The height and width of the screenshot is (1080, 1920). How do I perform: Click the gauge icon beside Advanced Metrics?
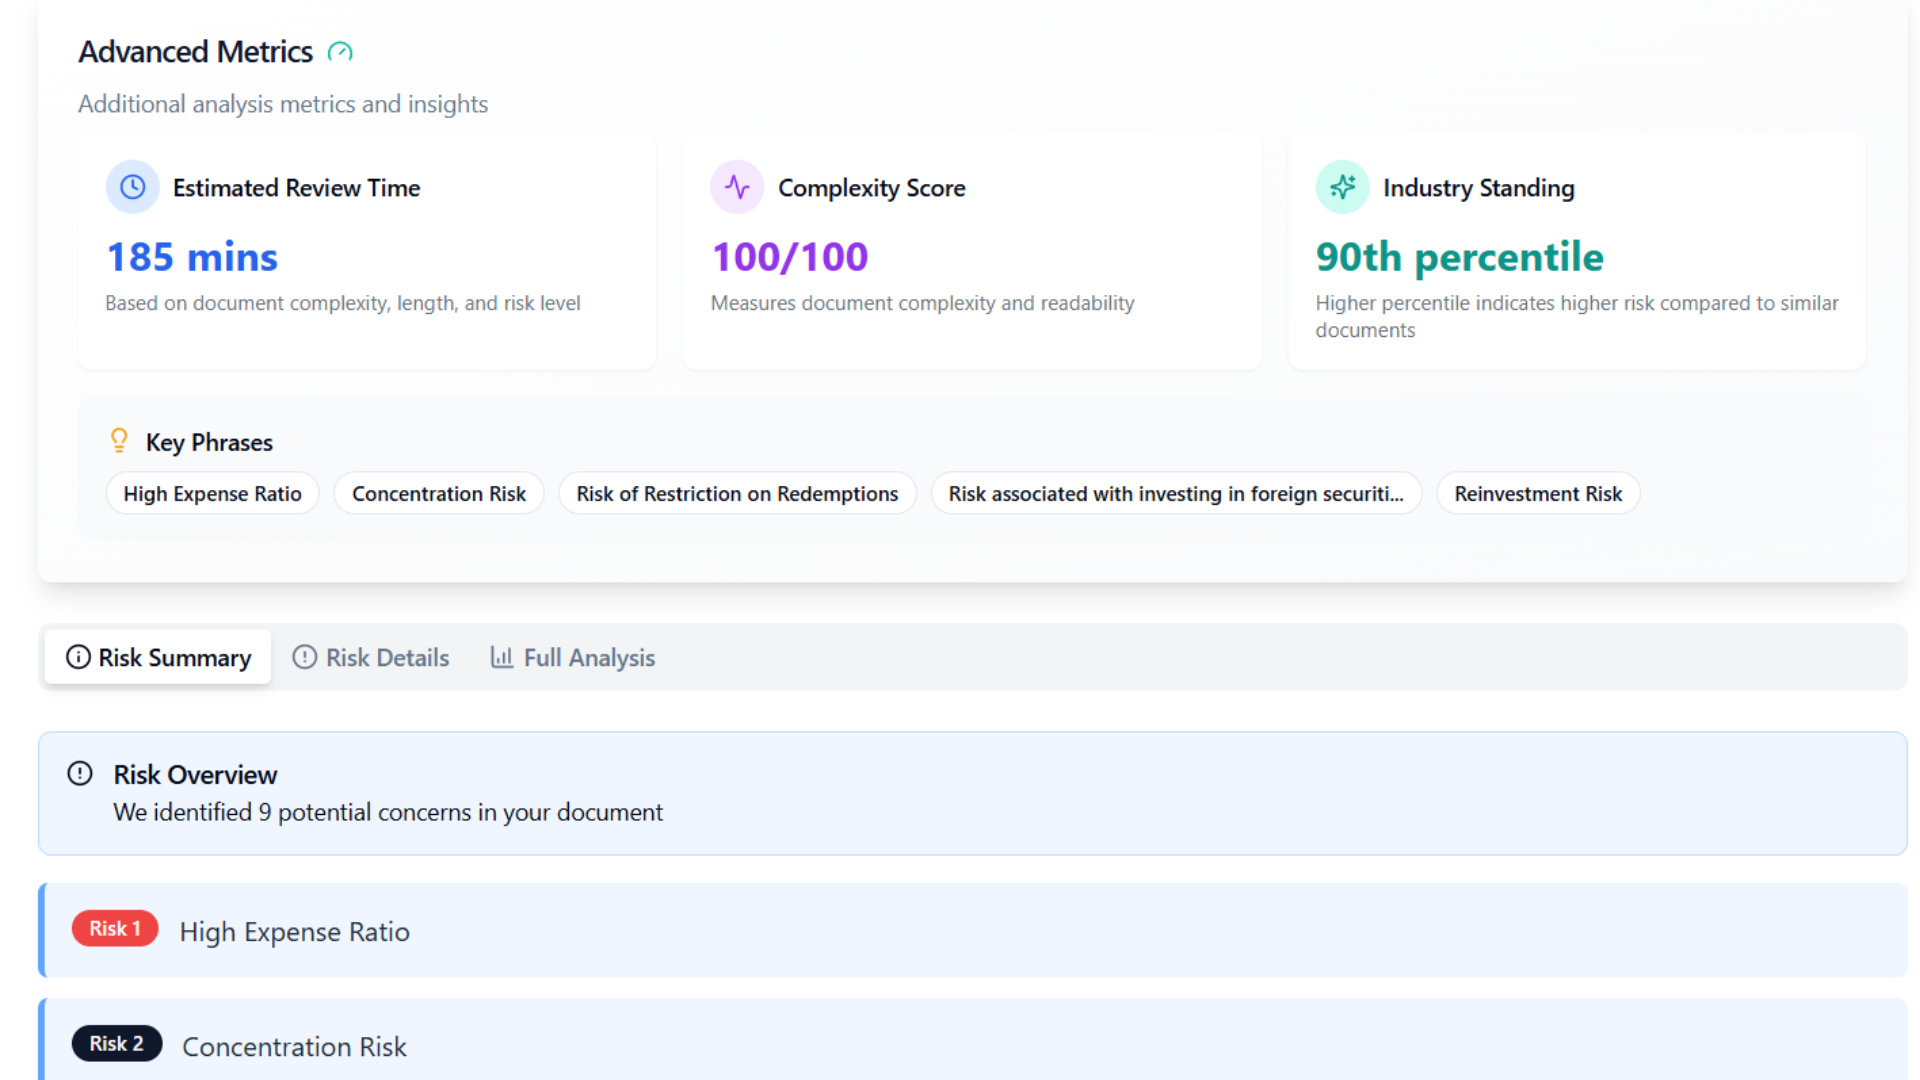coord(340,52)
